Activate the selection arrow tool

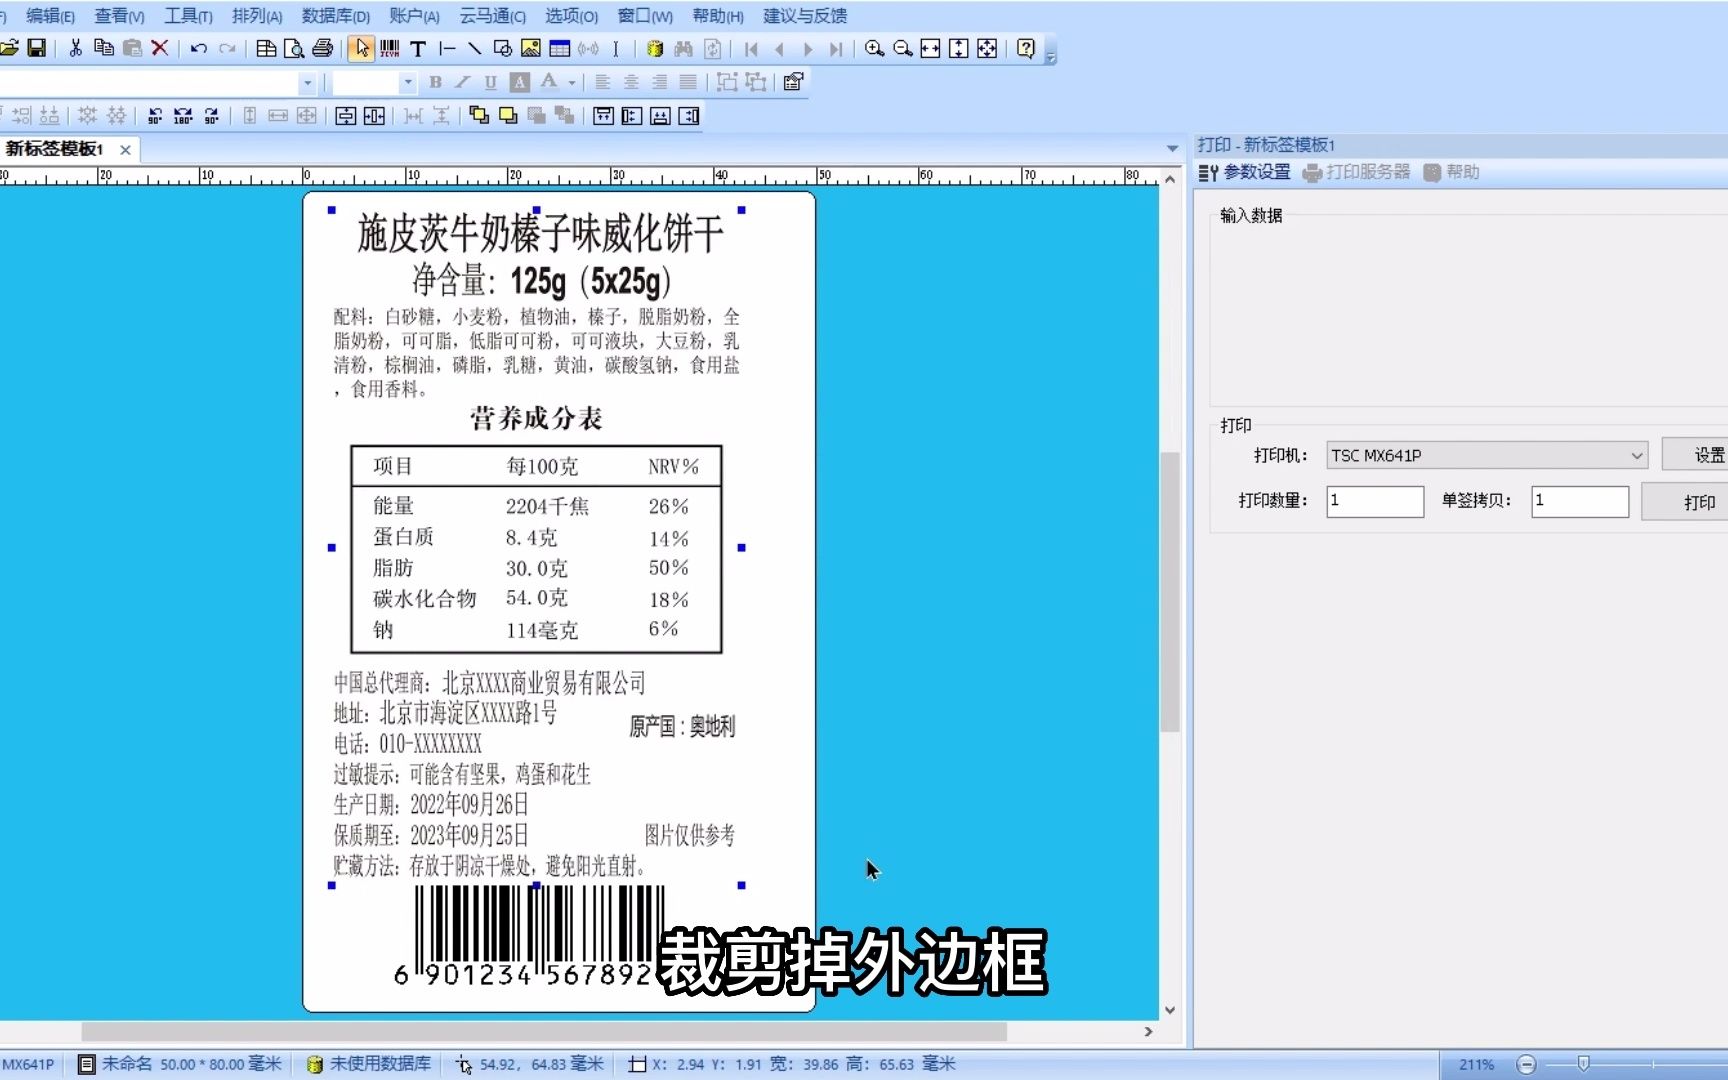(x=361, y=48)
